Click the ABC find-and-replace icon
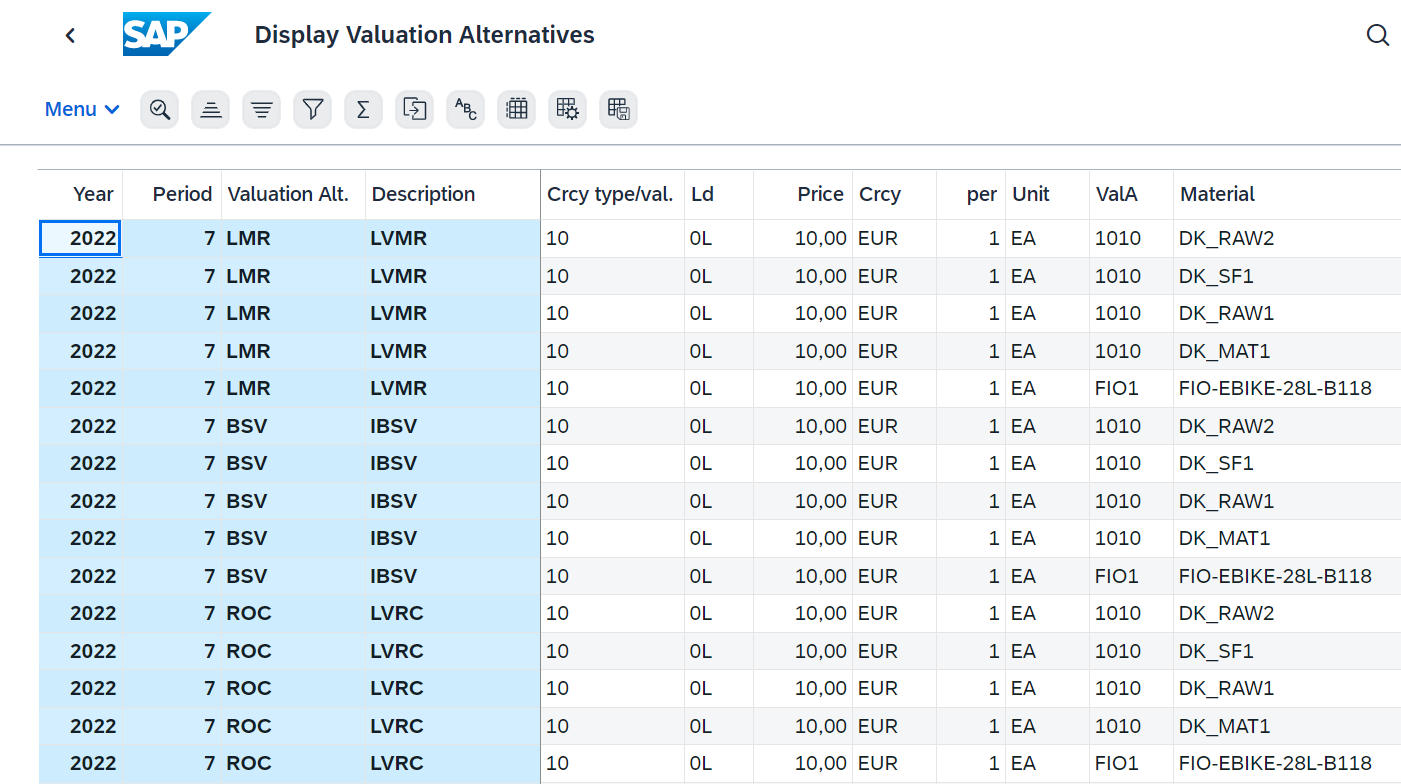 (465, 109)
